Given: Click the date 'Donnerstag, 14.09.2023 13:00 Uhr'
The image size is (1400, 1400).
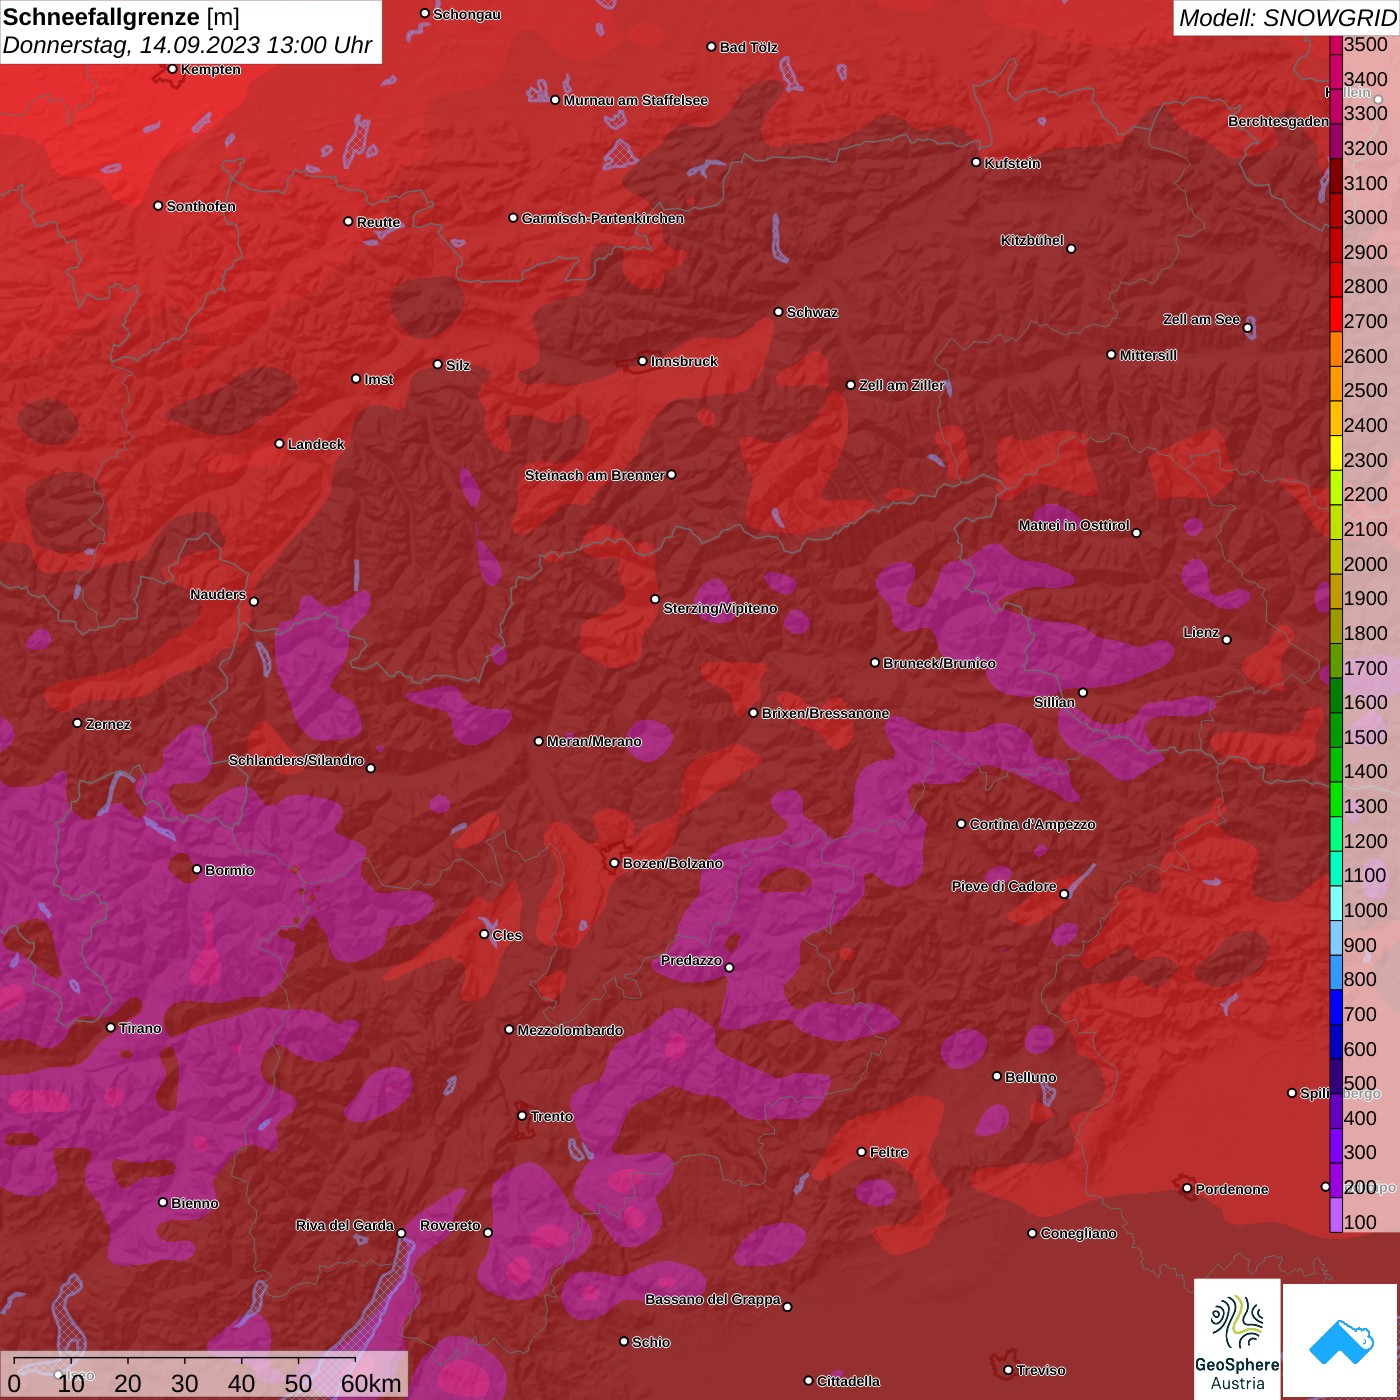Looking at the screenshot, I should pos(187,45).
